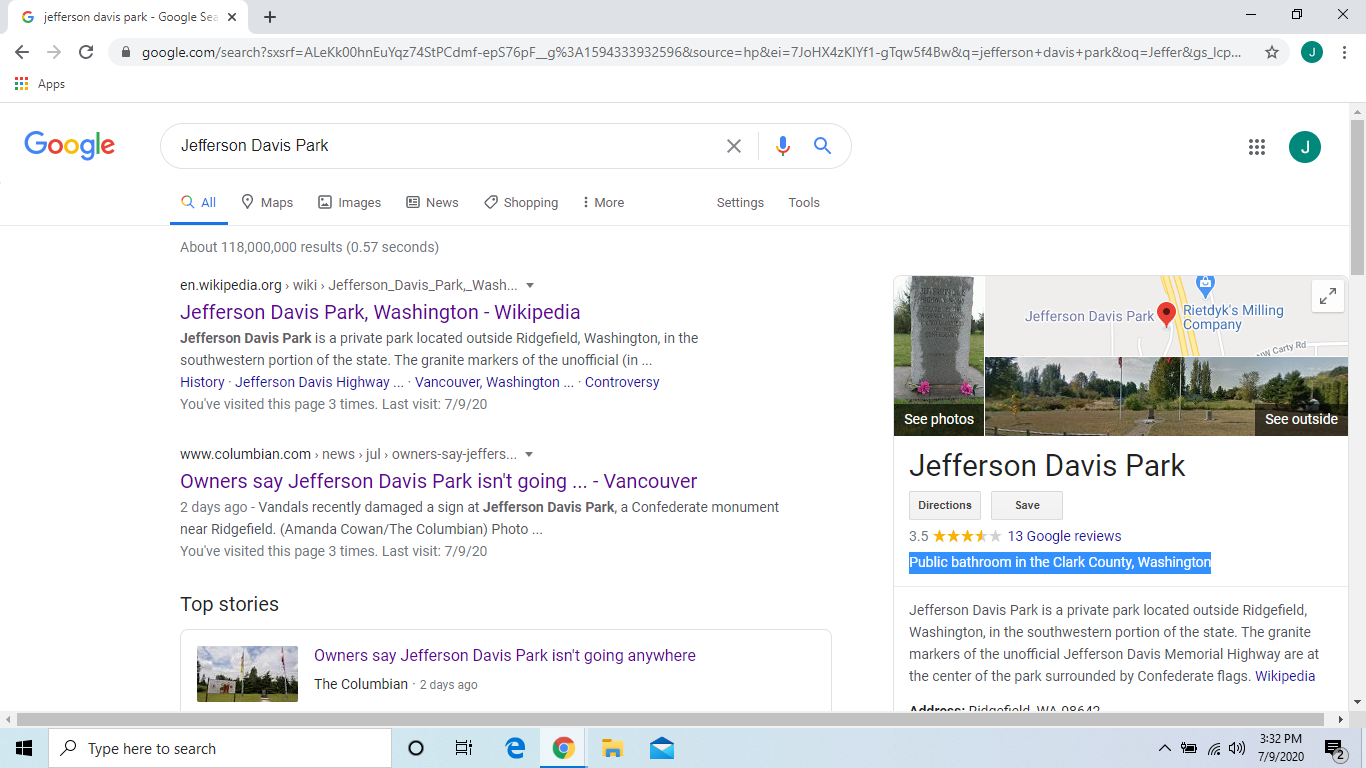
Task: Open the Google apps grid icon
Action: [1257, 147]
